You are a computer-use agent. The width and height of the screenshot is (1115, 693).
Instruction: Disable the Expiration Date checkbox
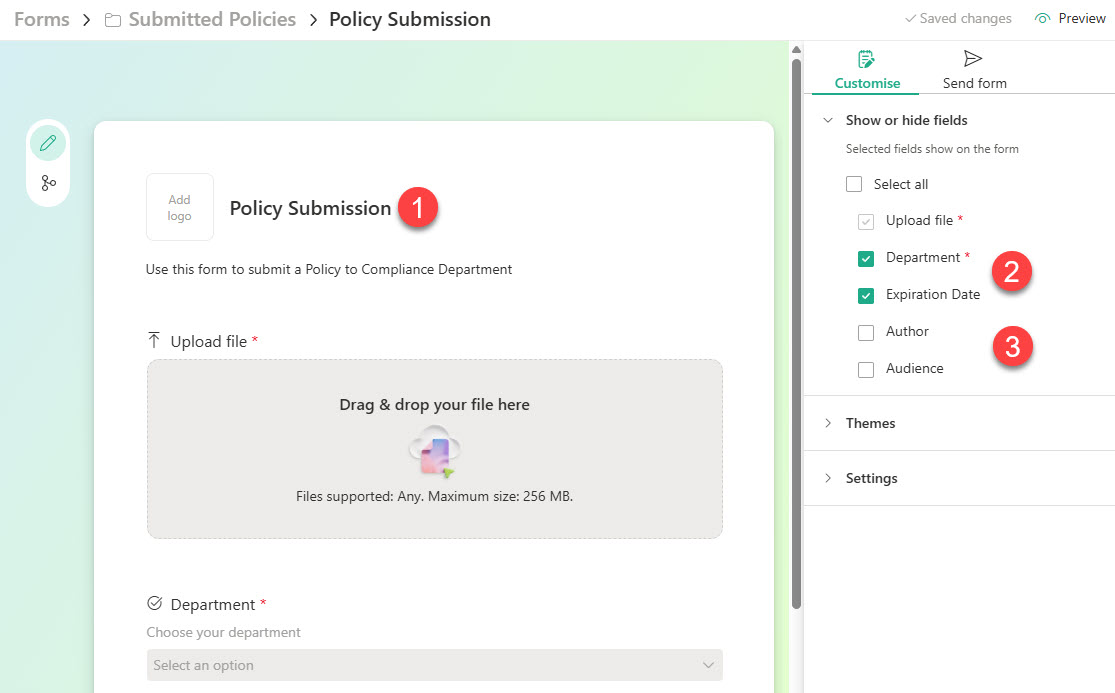click(x=865, y=295)
